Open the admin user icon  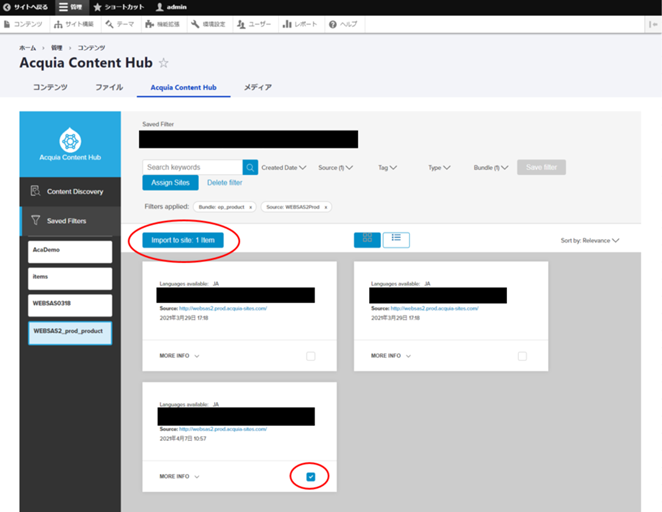tap(160, 7)
